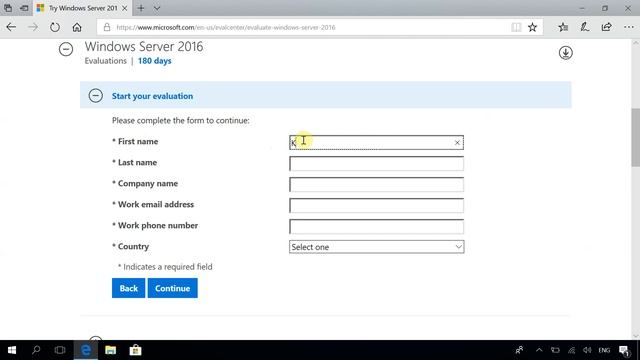Go back to the previous page in Edge
The width and height of the screenshot is (640, 360).
(x=11, y=27)
